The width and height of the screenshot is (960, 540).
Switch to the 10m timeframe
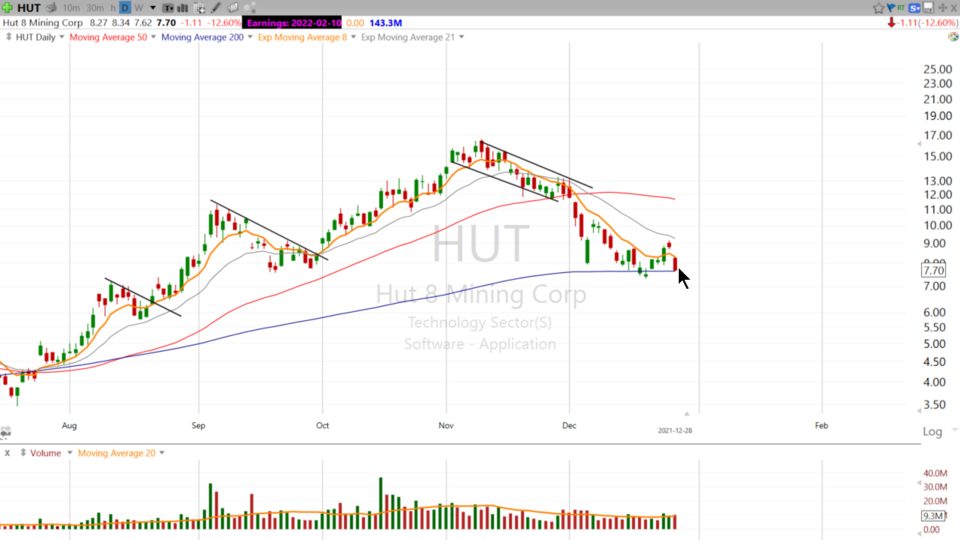coord(71,8)
